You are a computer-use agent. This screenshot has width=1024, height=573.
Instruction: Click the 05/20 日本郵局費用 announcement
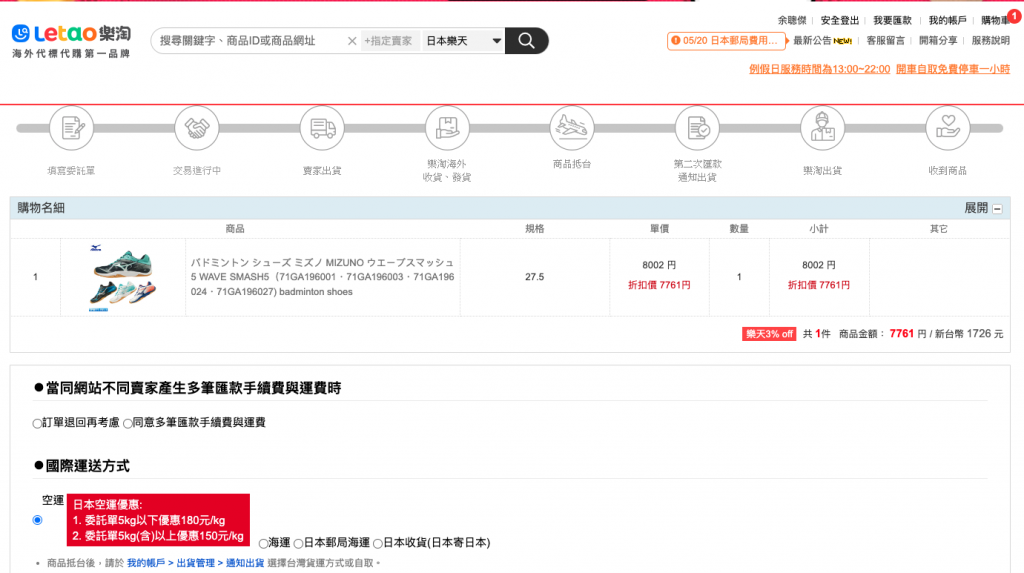pyautogui.click(x=726, y=41)
